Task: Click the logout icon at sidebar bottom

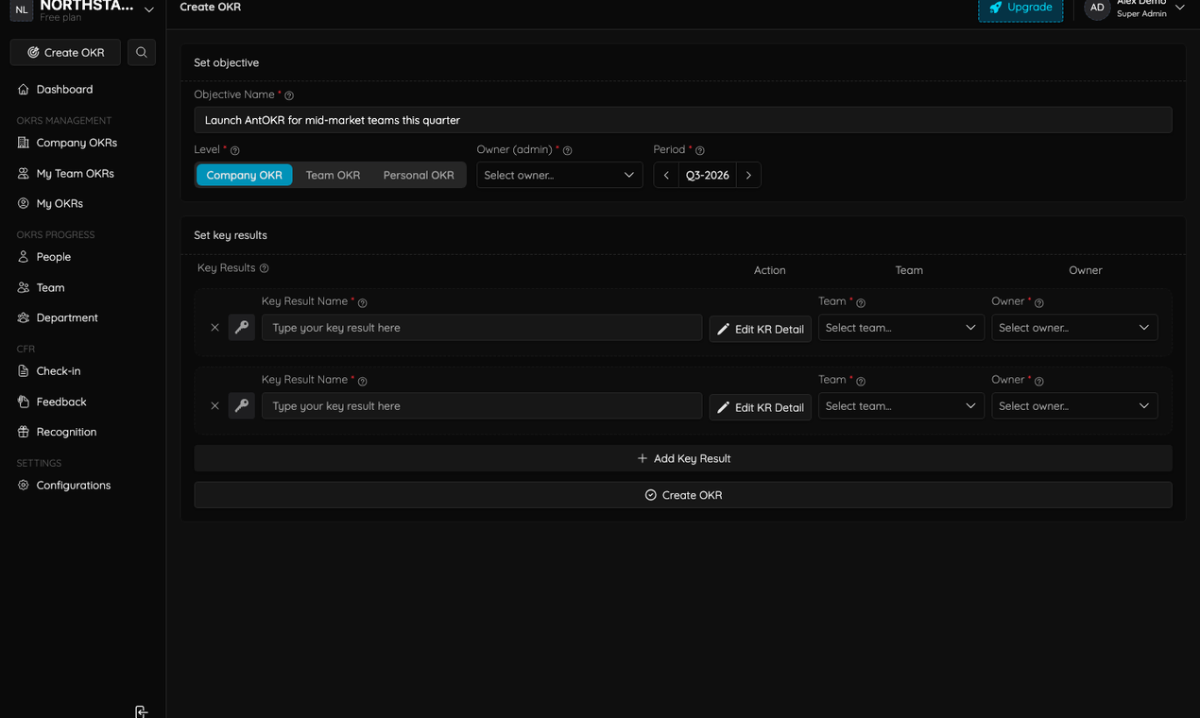Action: pos(141,711)
